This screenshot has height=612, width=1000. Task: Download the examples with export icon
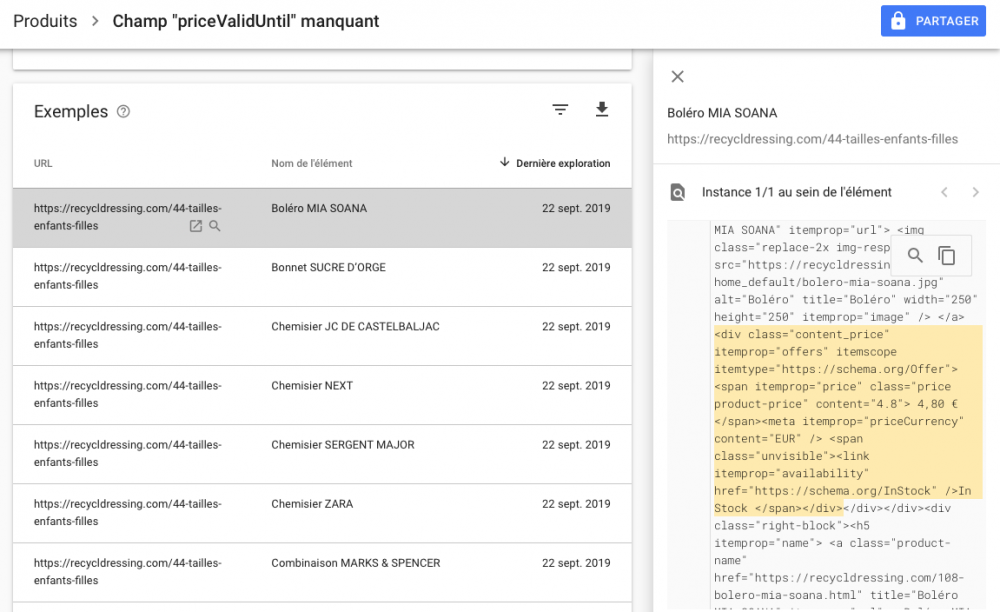pos(601,110)
